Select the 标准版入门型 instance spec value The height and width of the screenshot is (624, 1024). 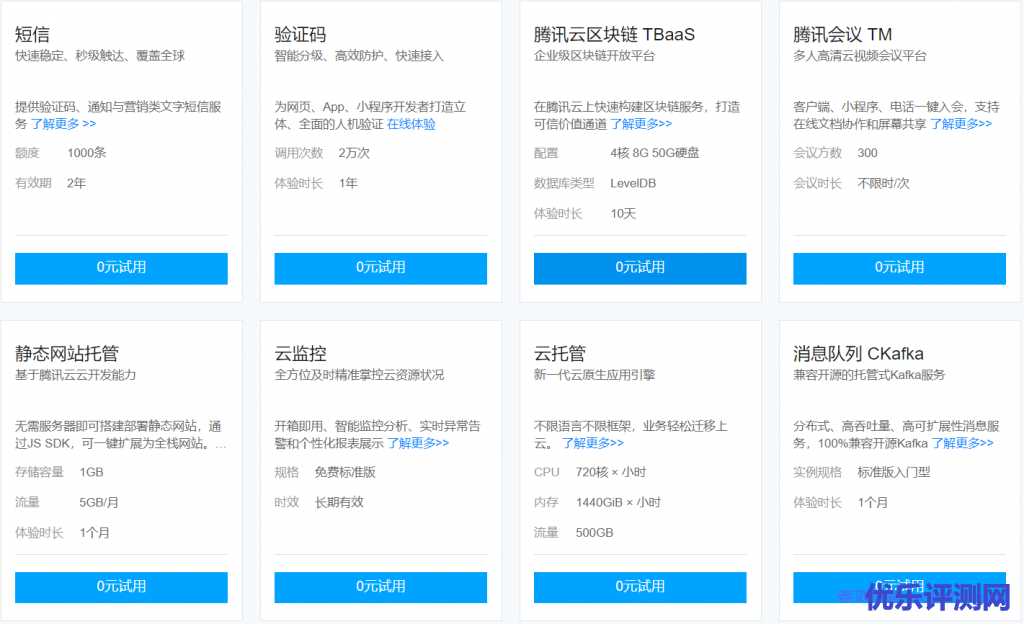[x=893, y=473]
